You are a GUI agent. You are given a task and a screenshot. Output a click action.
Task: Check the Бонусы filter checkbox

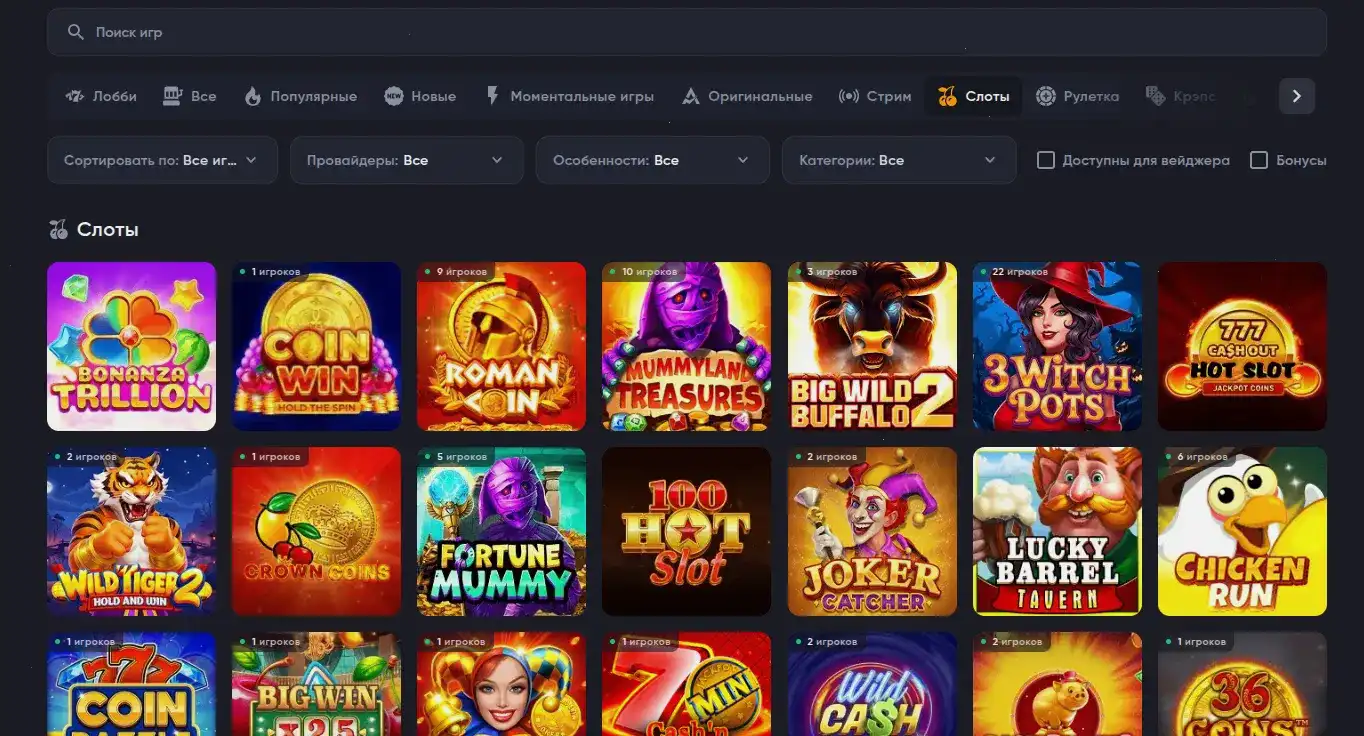pos(1258,159)
